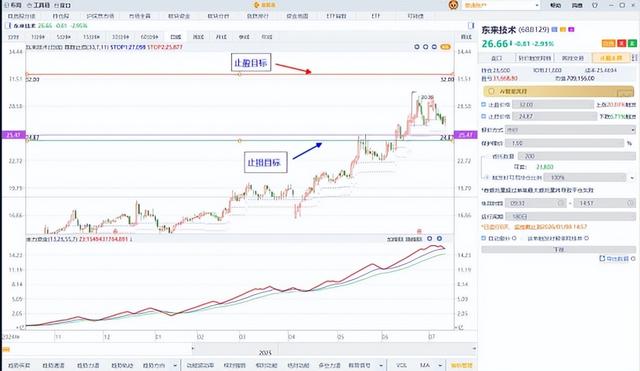Click the red buy button
The width and height of the screenshot is (640, 371).
tap(622, 43)
